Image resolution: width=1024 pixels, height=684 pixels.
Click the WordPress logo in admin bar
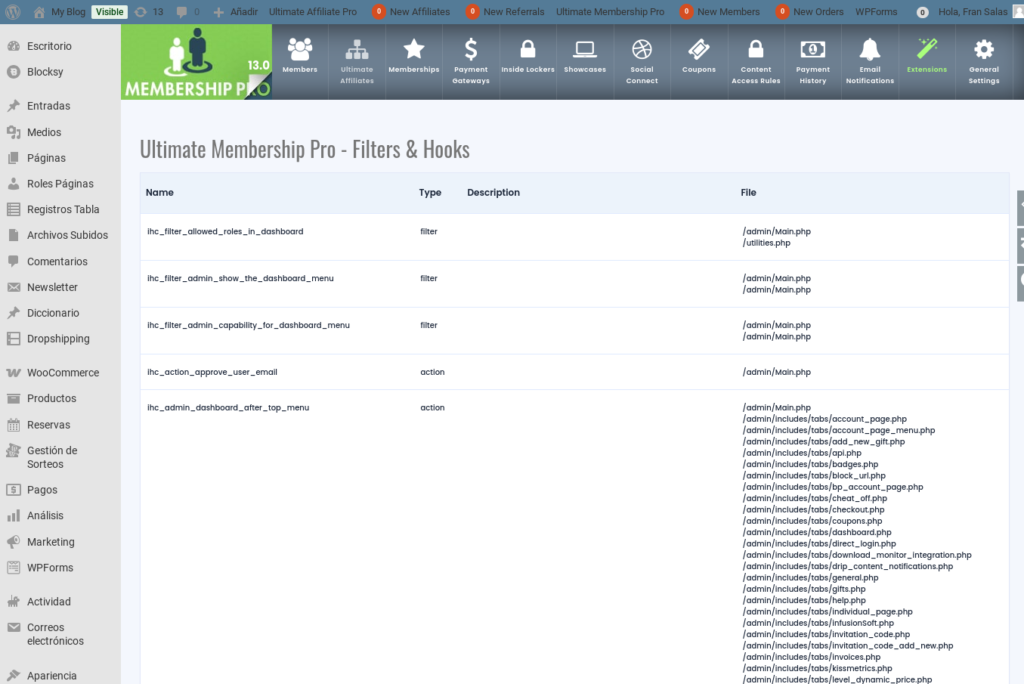[12, 12]
